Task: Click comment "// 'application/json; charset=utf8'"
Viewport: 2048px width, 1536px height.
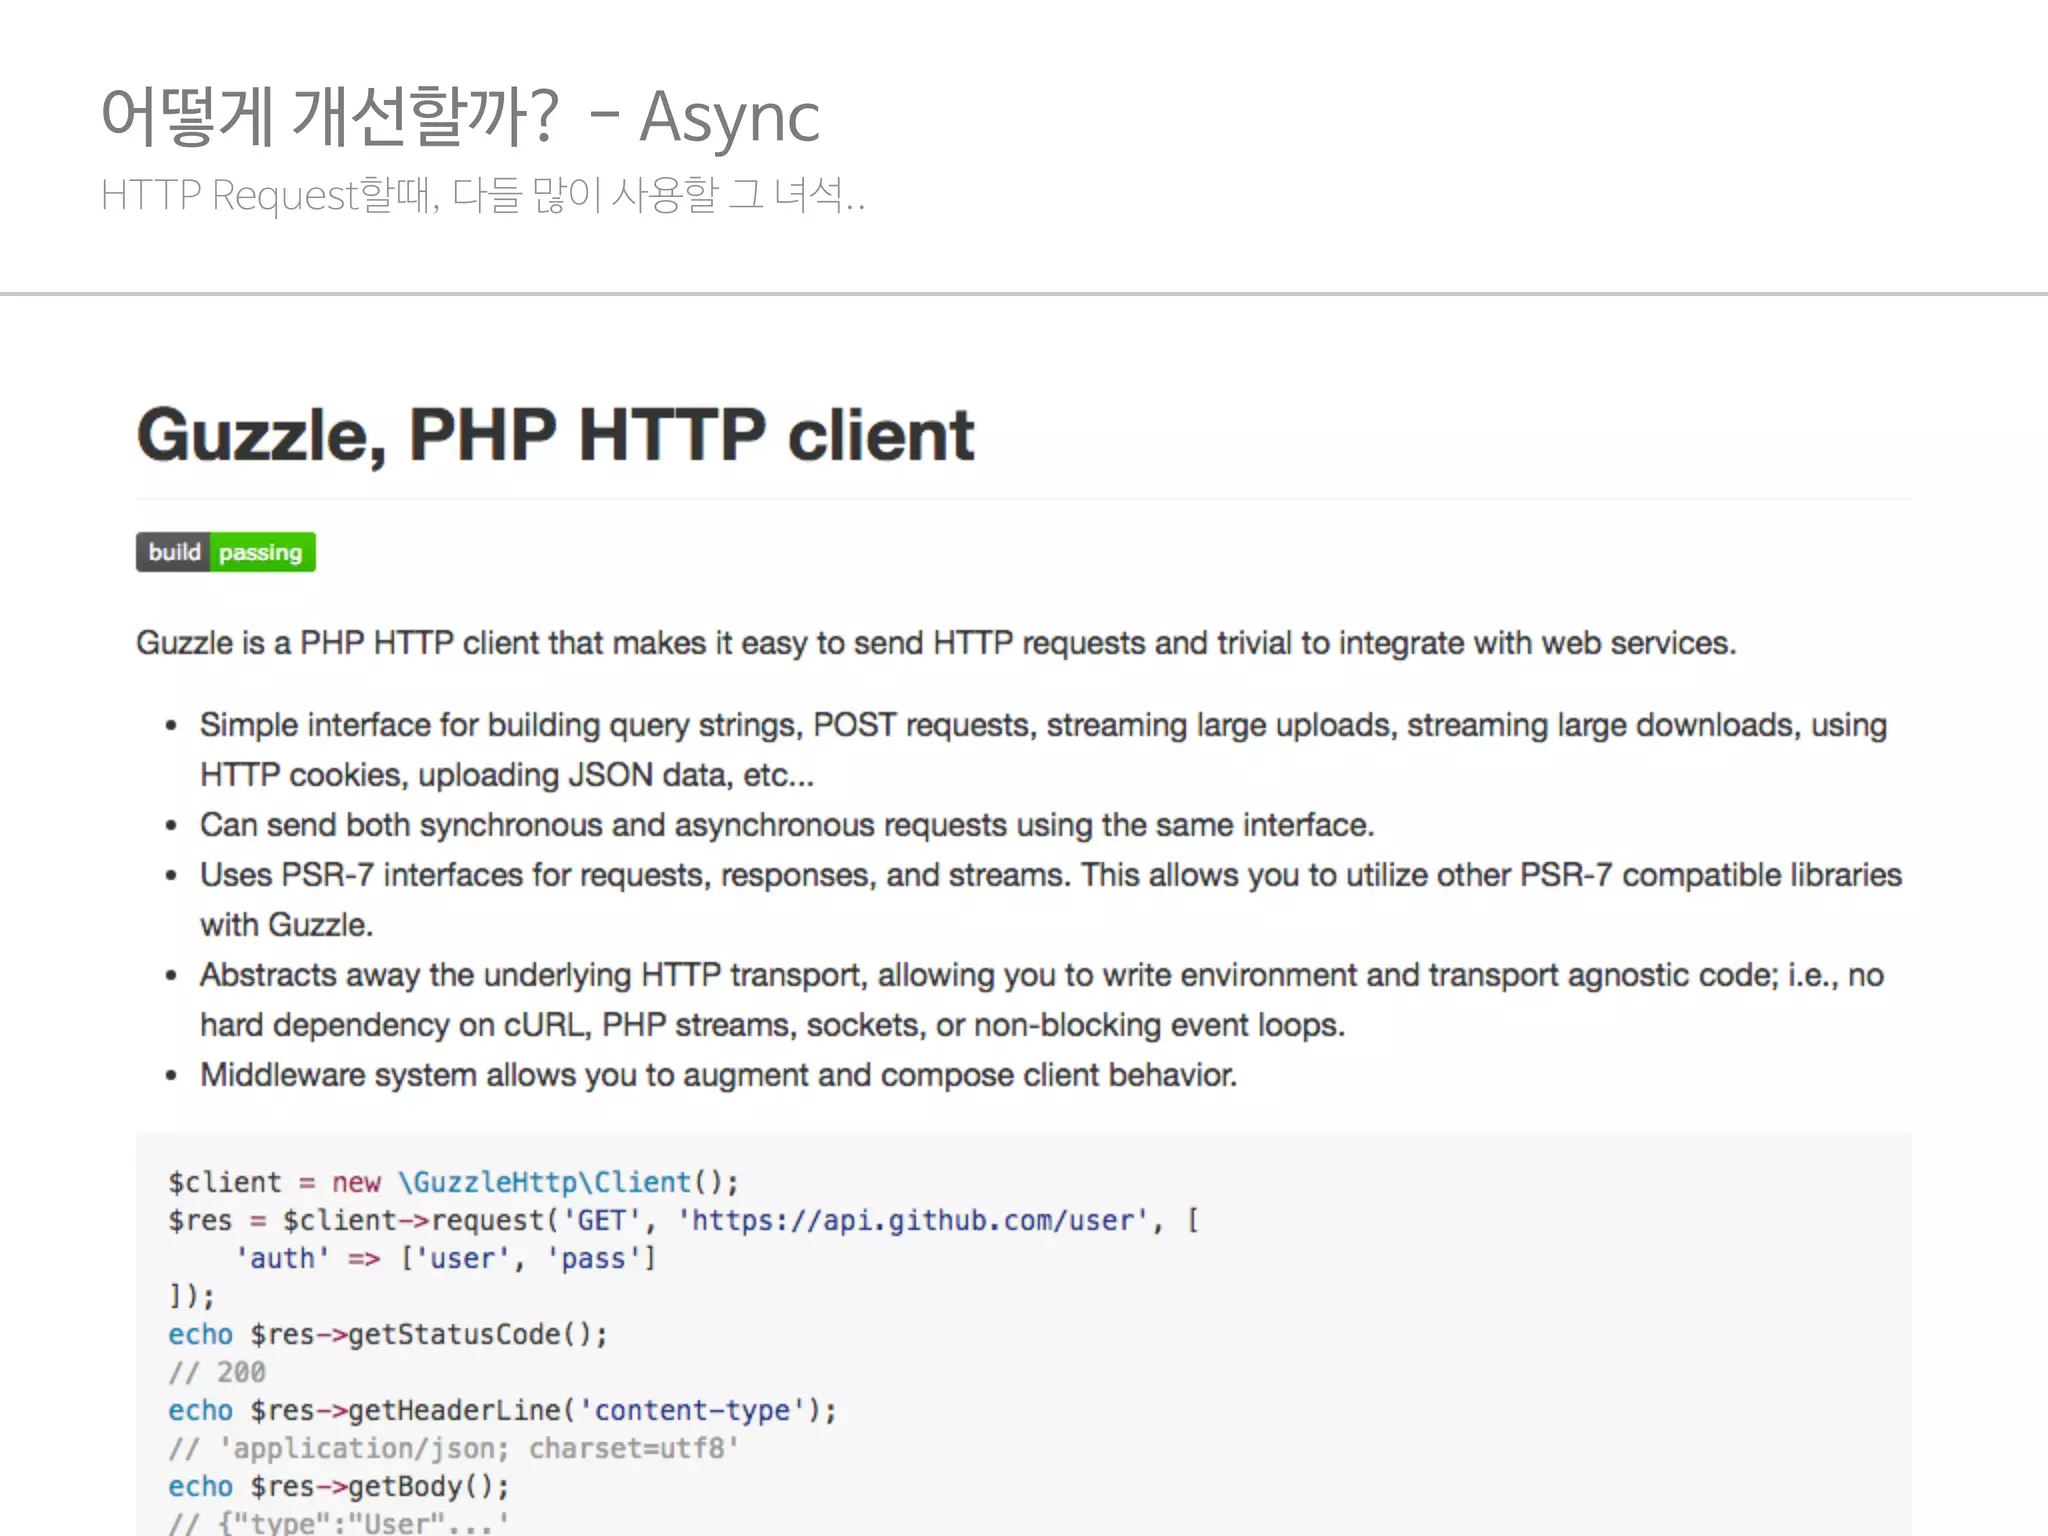Action: tap(454, 1448)
